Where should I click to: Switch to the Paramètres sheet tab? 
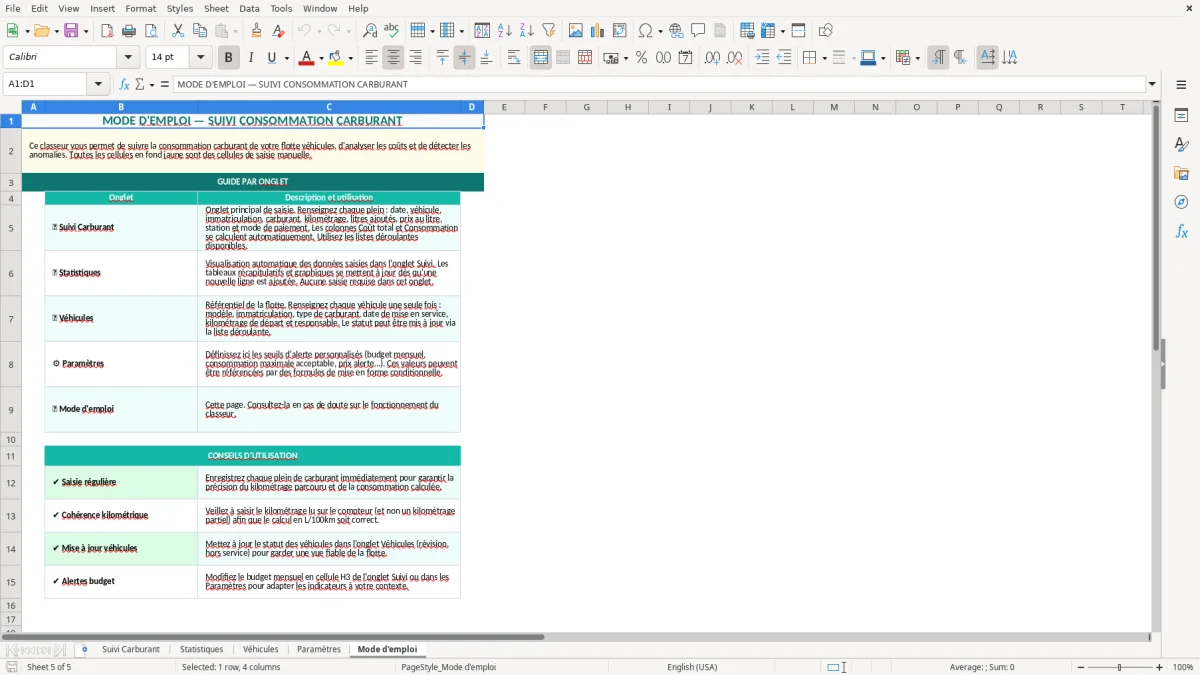click(319, 649)
